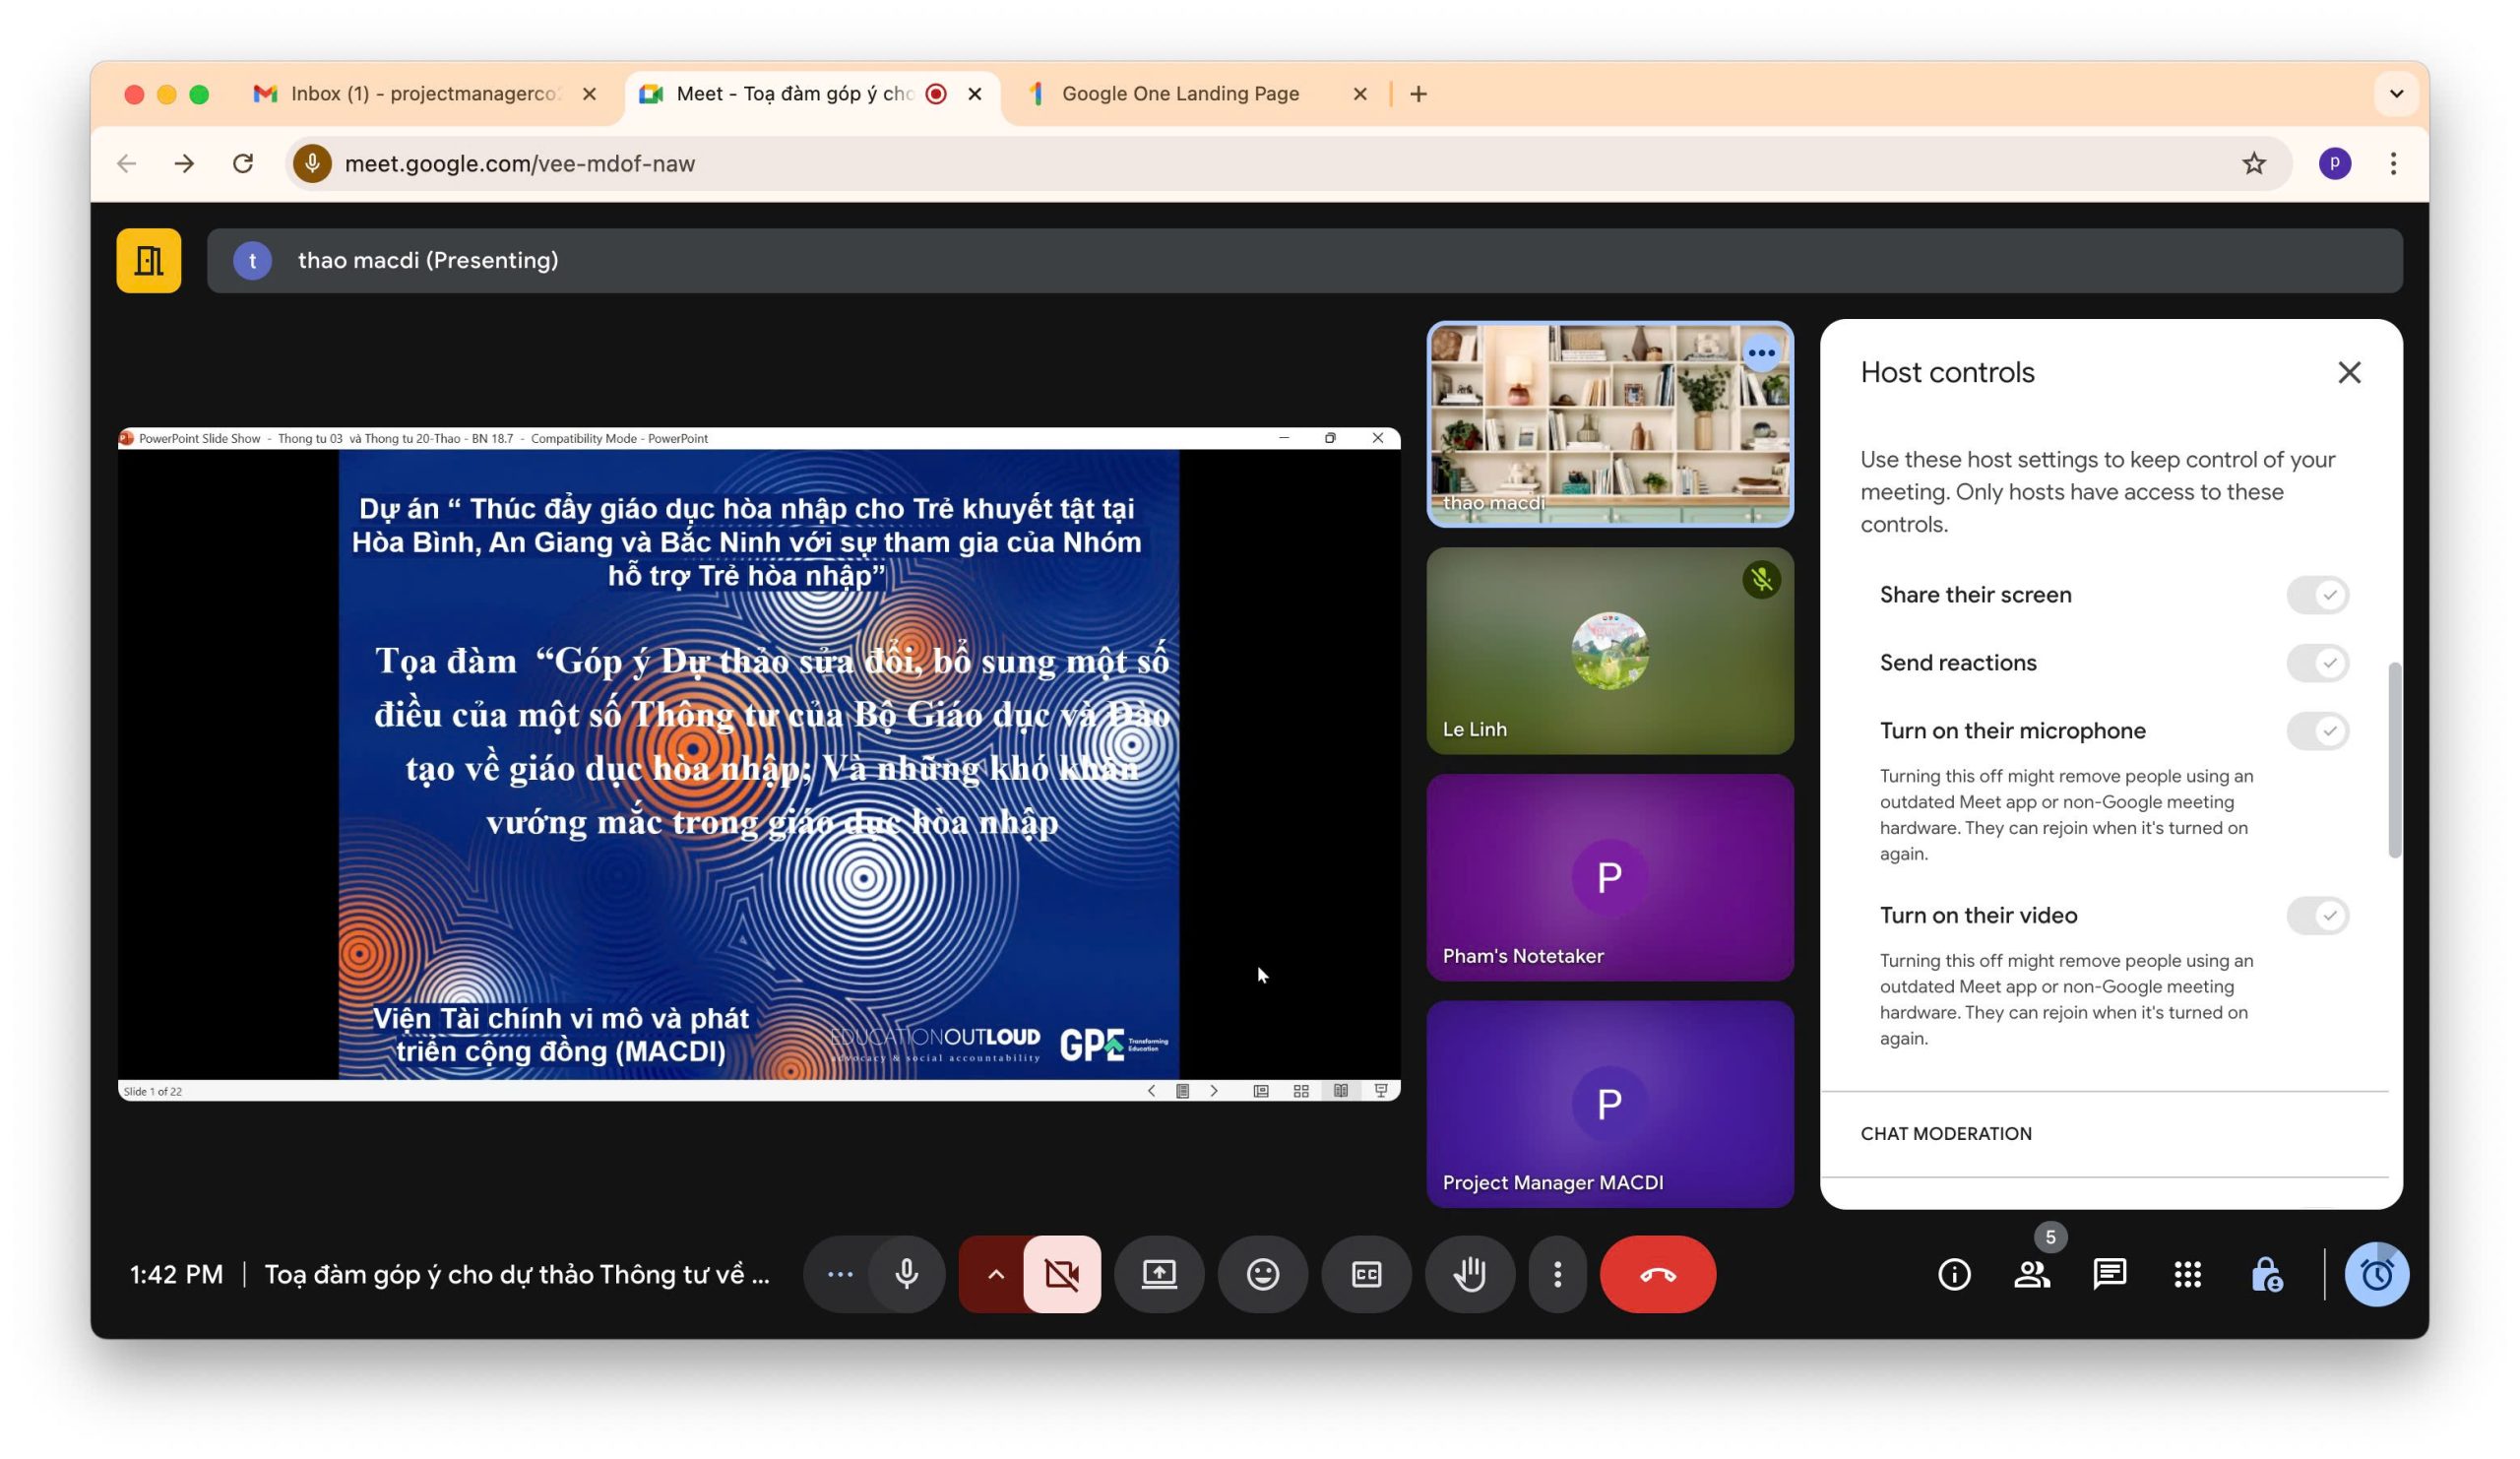
Task: Toggle Turn on their microphone switch
Action: pyautogui.click(x=2317, y=731)
